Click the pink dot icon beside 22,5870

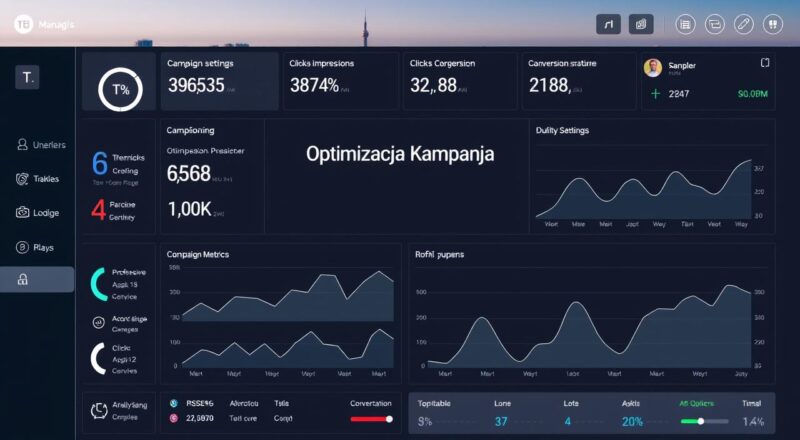[x=173, y=418]
